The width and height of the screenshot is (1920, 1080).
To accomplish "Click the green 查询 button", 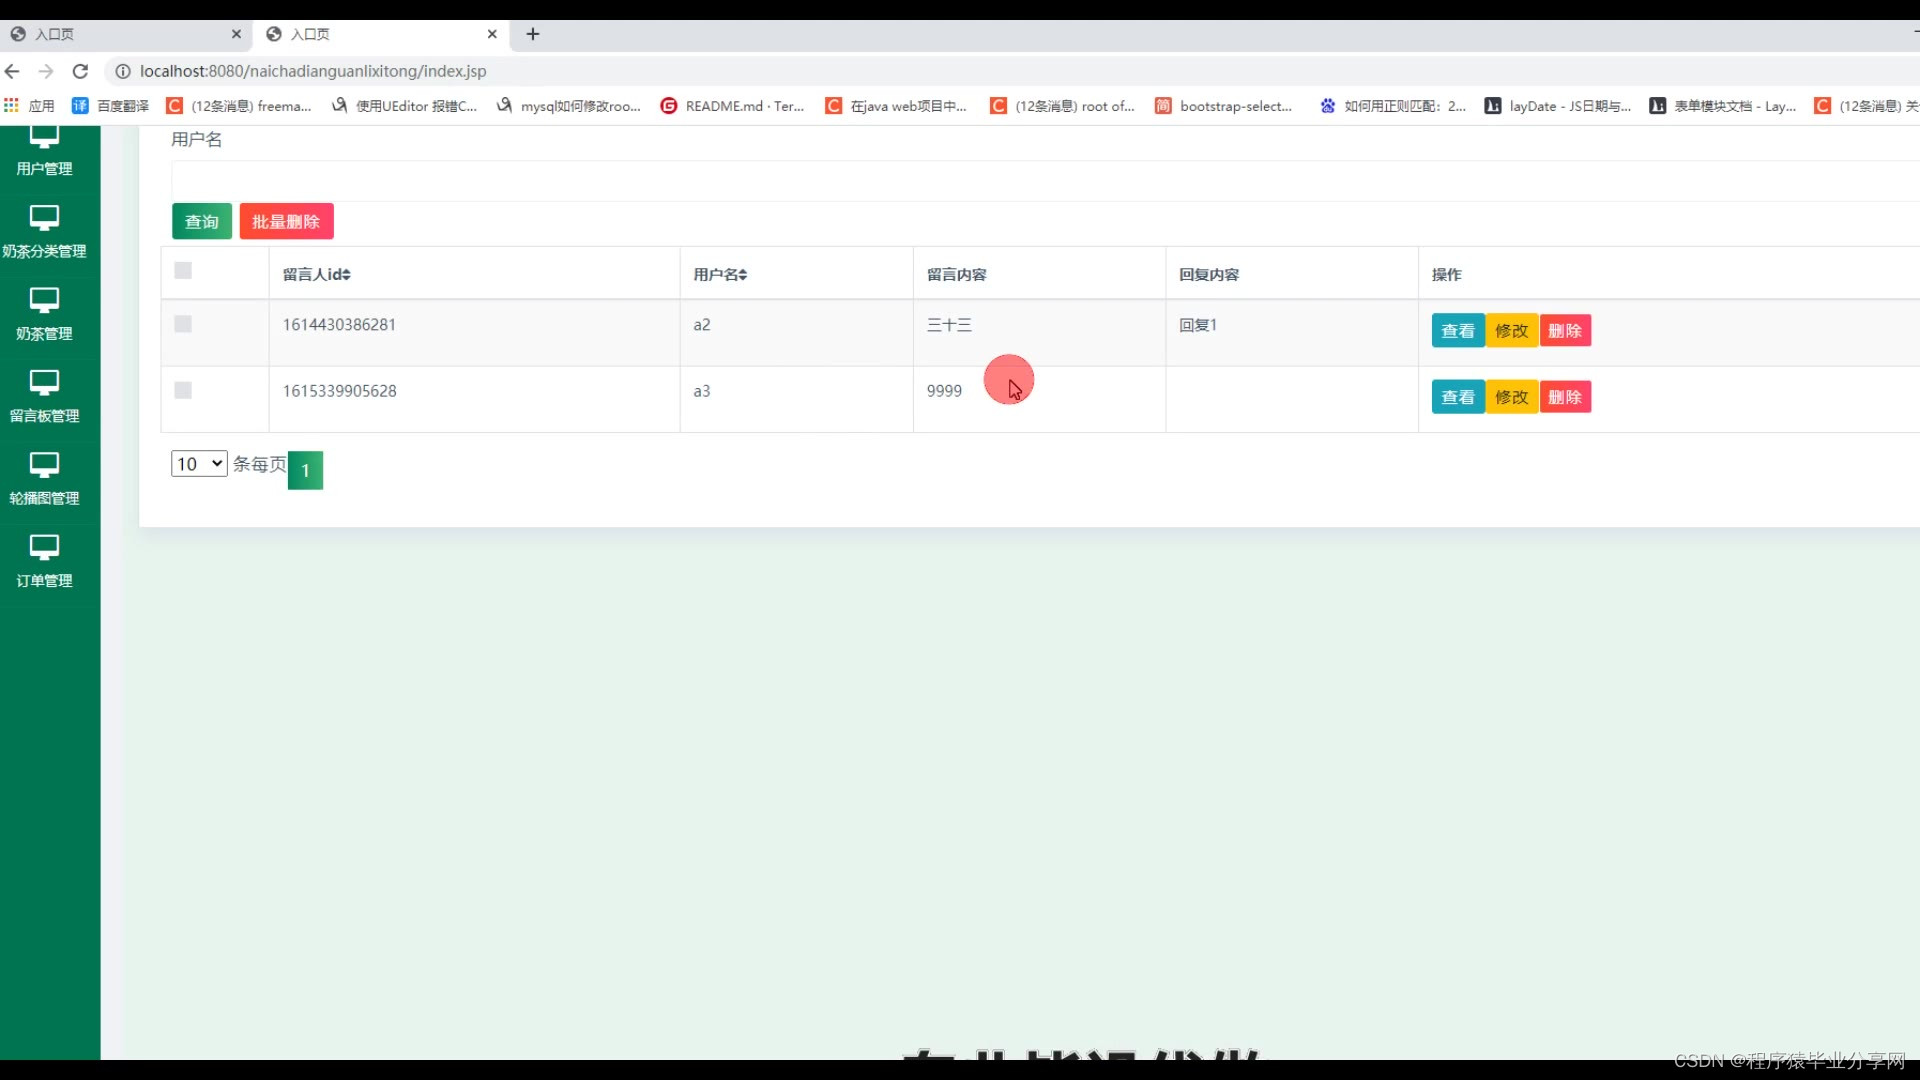I will [x=201, y=221].
